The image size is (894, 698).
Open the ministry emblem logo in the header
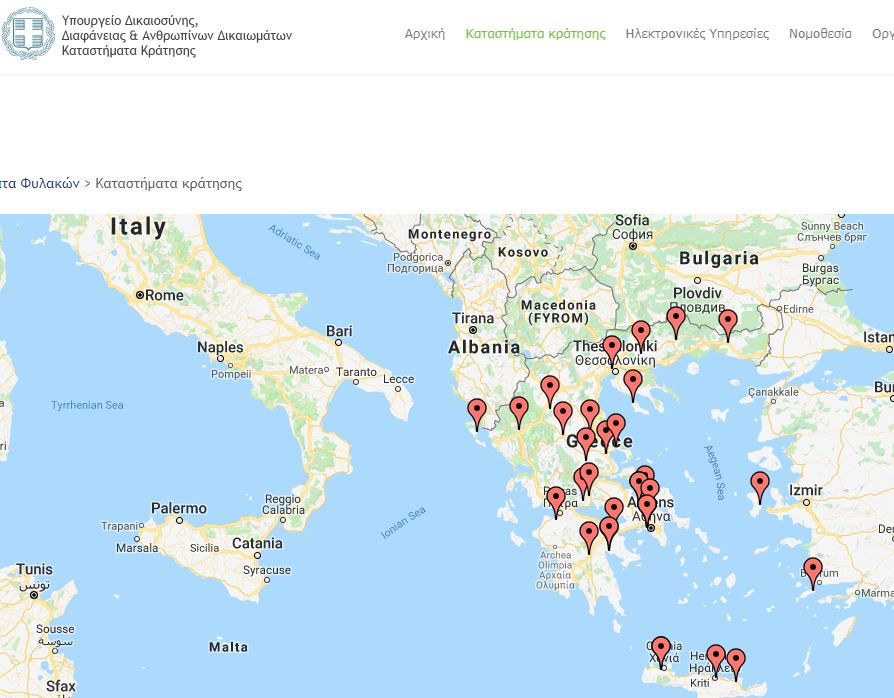tap(28, 33)
